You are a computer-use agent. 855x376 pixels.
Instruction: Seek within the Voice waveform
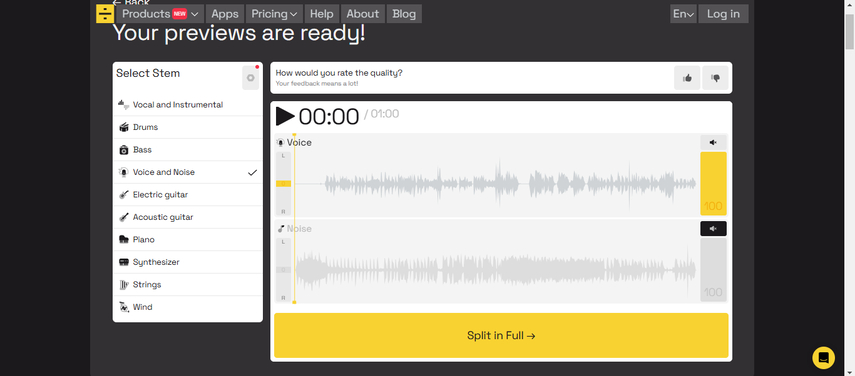(495, 184)
